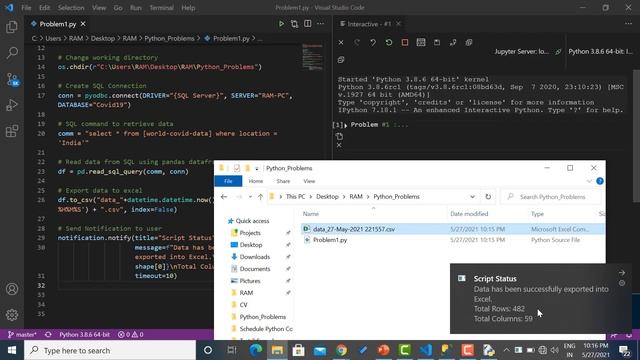The height and width of the screenshot is (360, 640).
Task: Open address bar history dropdown
Action: click(472, 197)
